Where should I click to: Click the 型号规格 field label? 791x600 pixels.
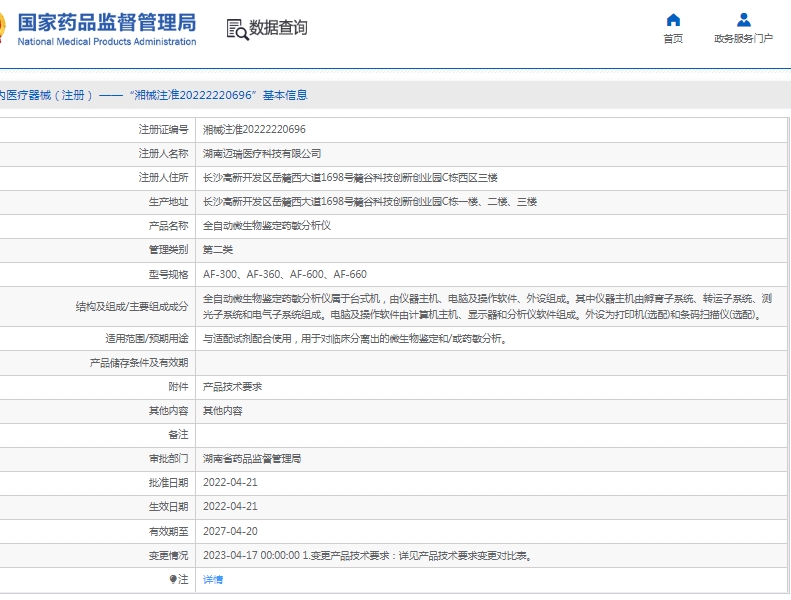pos(168,275)
